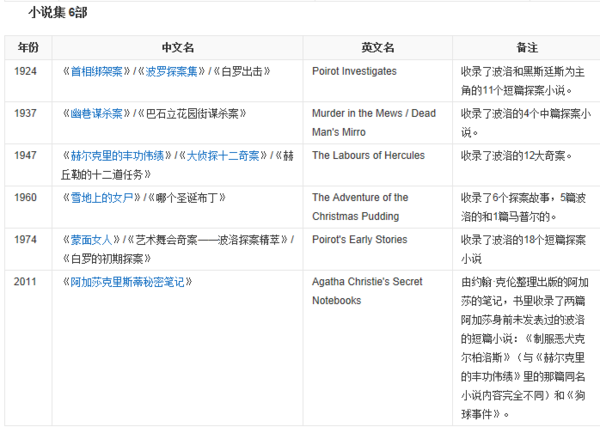
Task: Click the 1960 row note about 6个探案故事
Action: click(523, 207)
